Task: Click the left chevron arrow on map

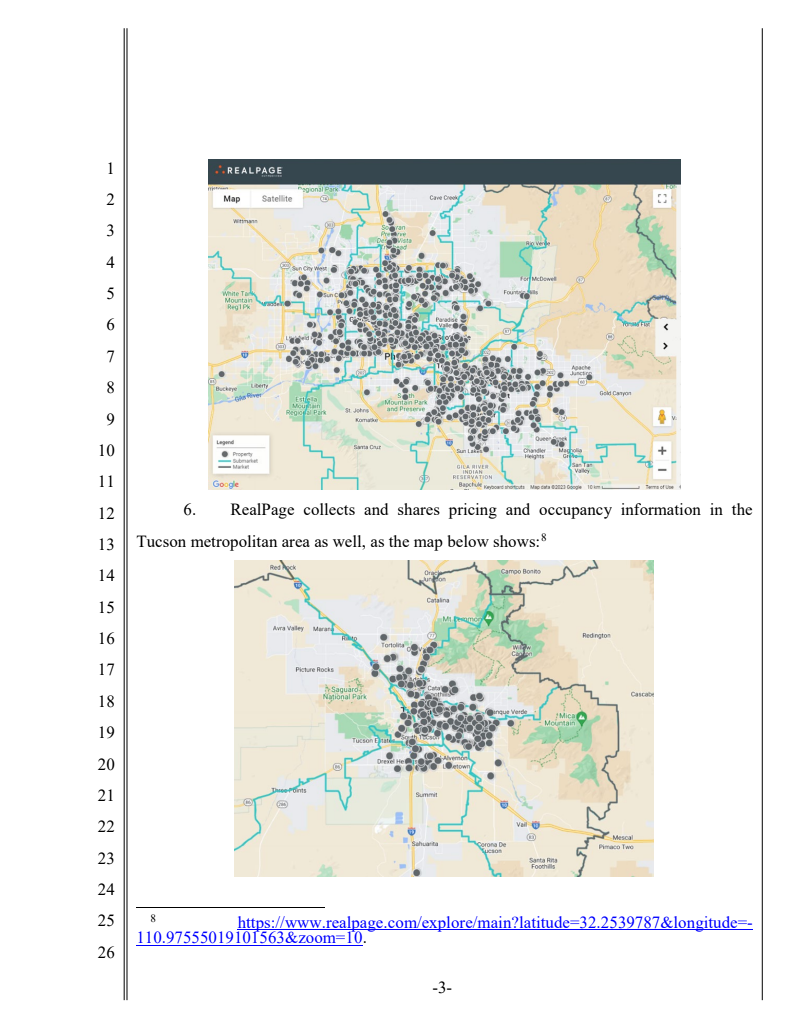Action: click(x=665, y=327)
